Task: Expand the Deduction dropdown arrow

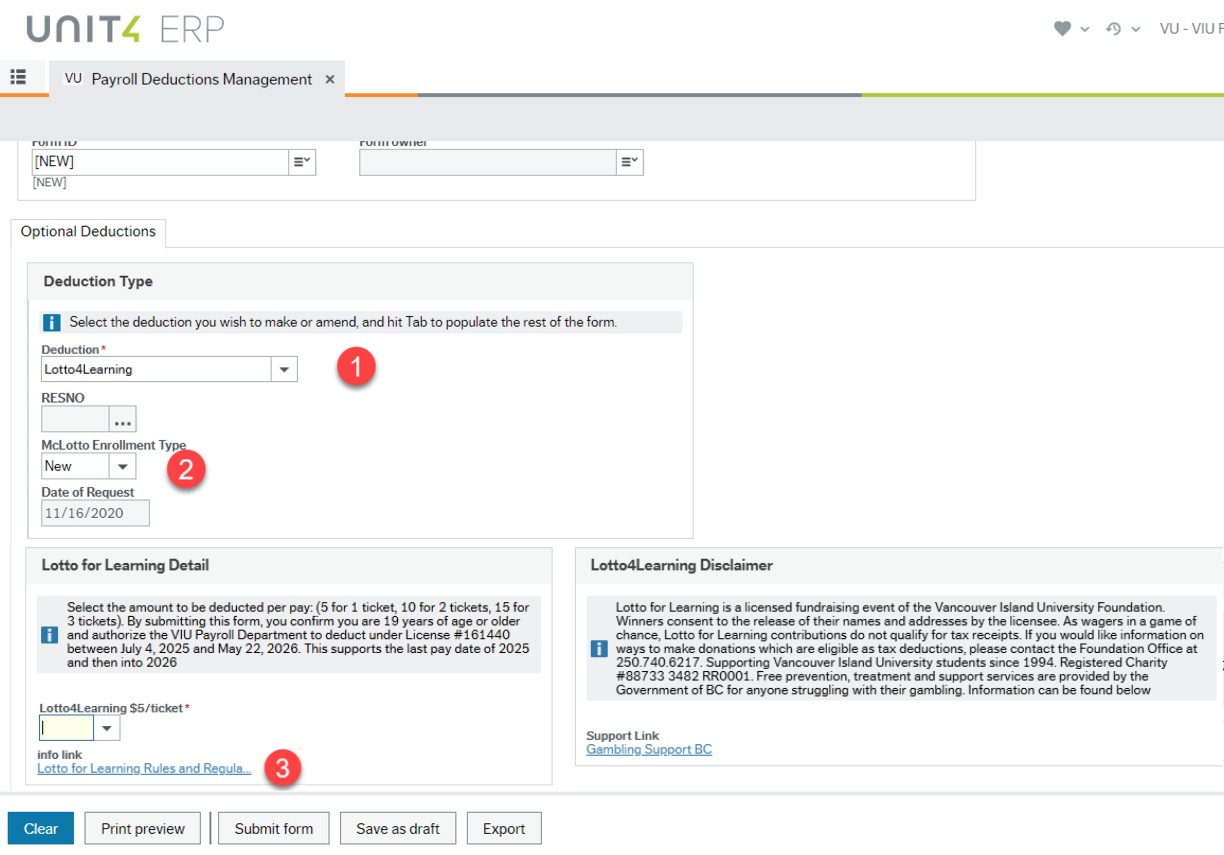Action: pyautogui.click(x=284, y=370)
